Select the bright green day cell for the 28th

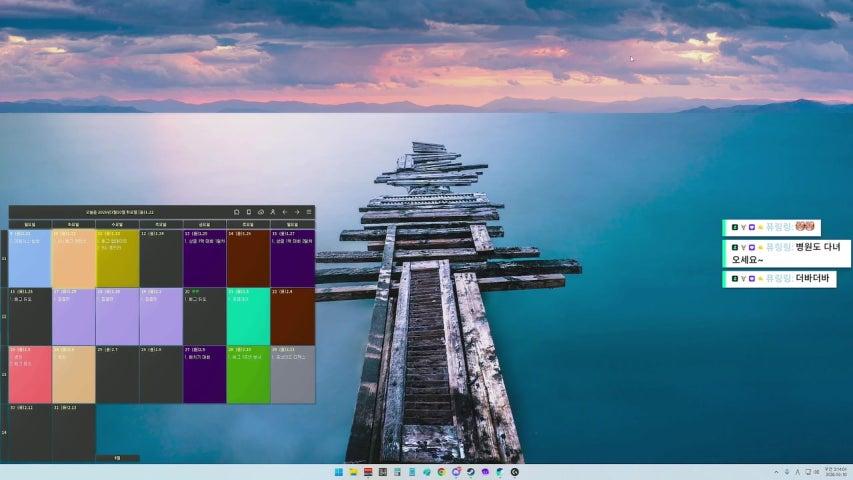[x=248, y=375]
